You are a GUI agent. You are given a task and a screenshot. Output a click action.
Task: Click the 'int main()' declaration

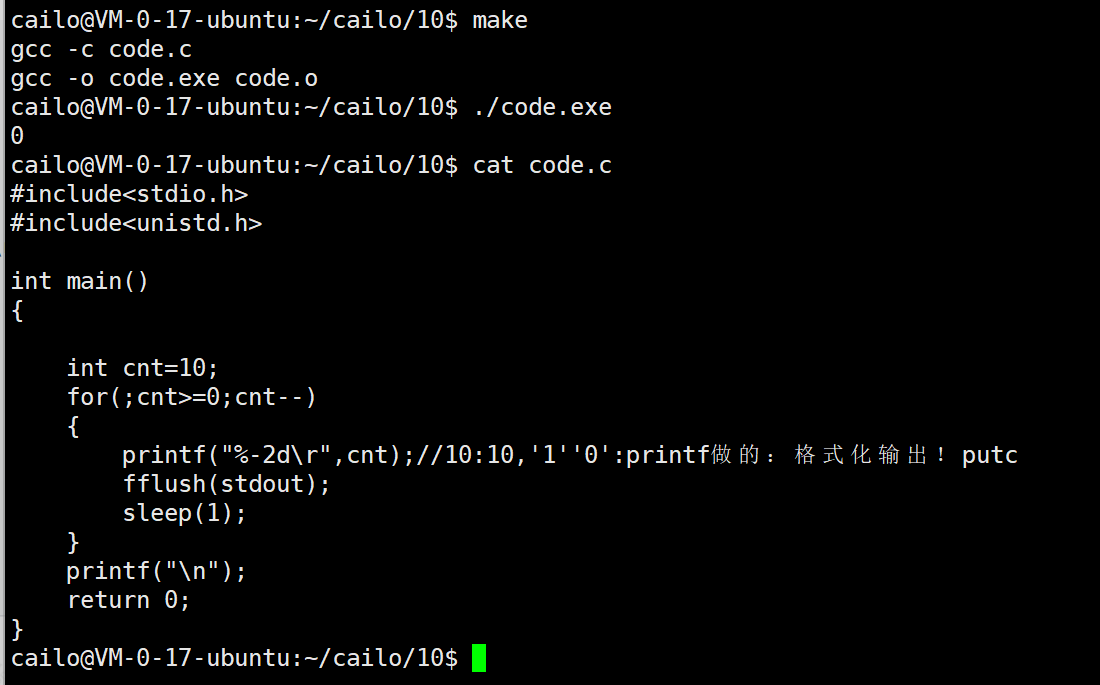pos(79,281)
